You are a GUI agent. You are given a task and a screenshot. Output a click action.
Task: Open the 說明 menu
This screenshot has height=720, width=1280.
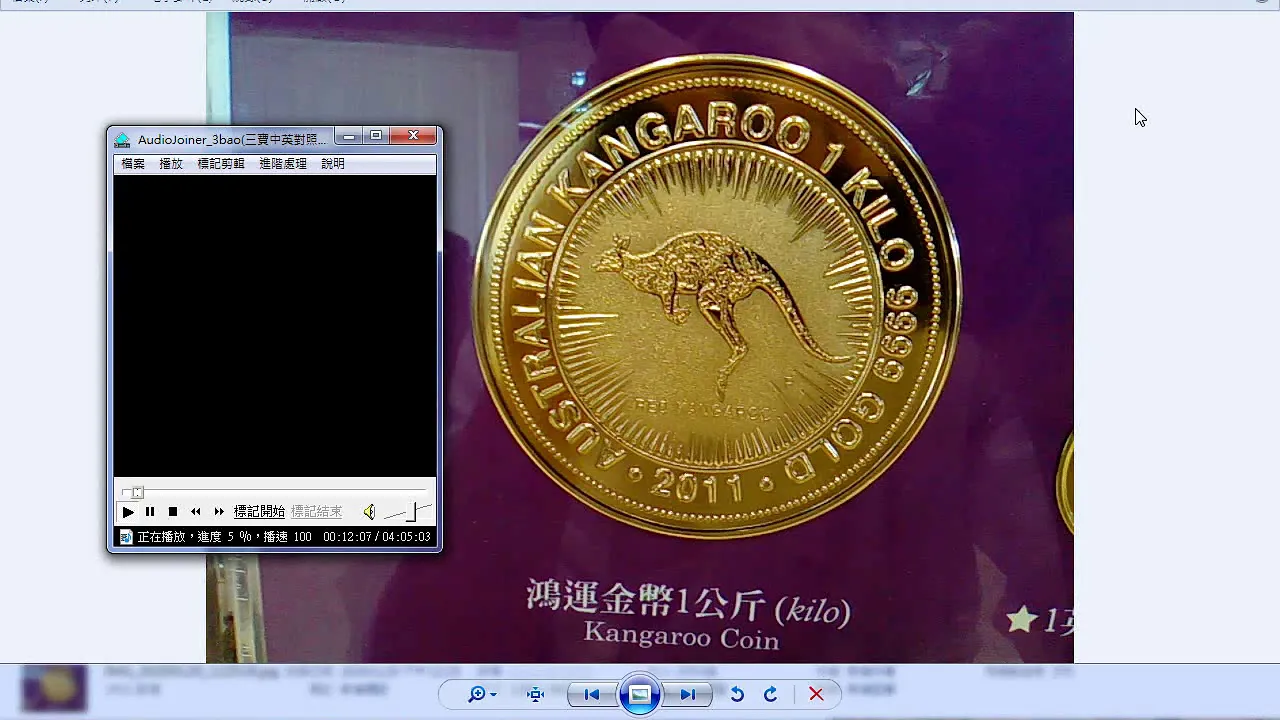333,164
